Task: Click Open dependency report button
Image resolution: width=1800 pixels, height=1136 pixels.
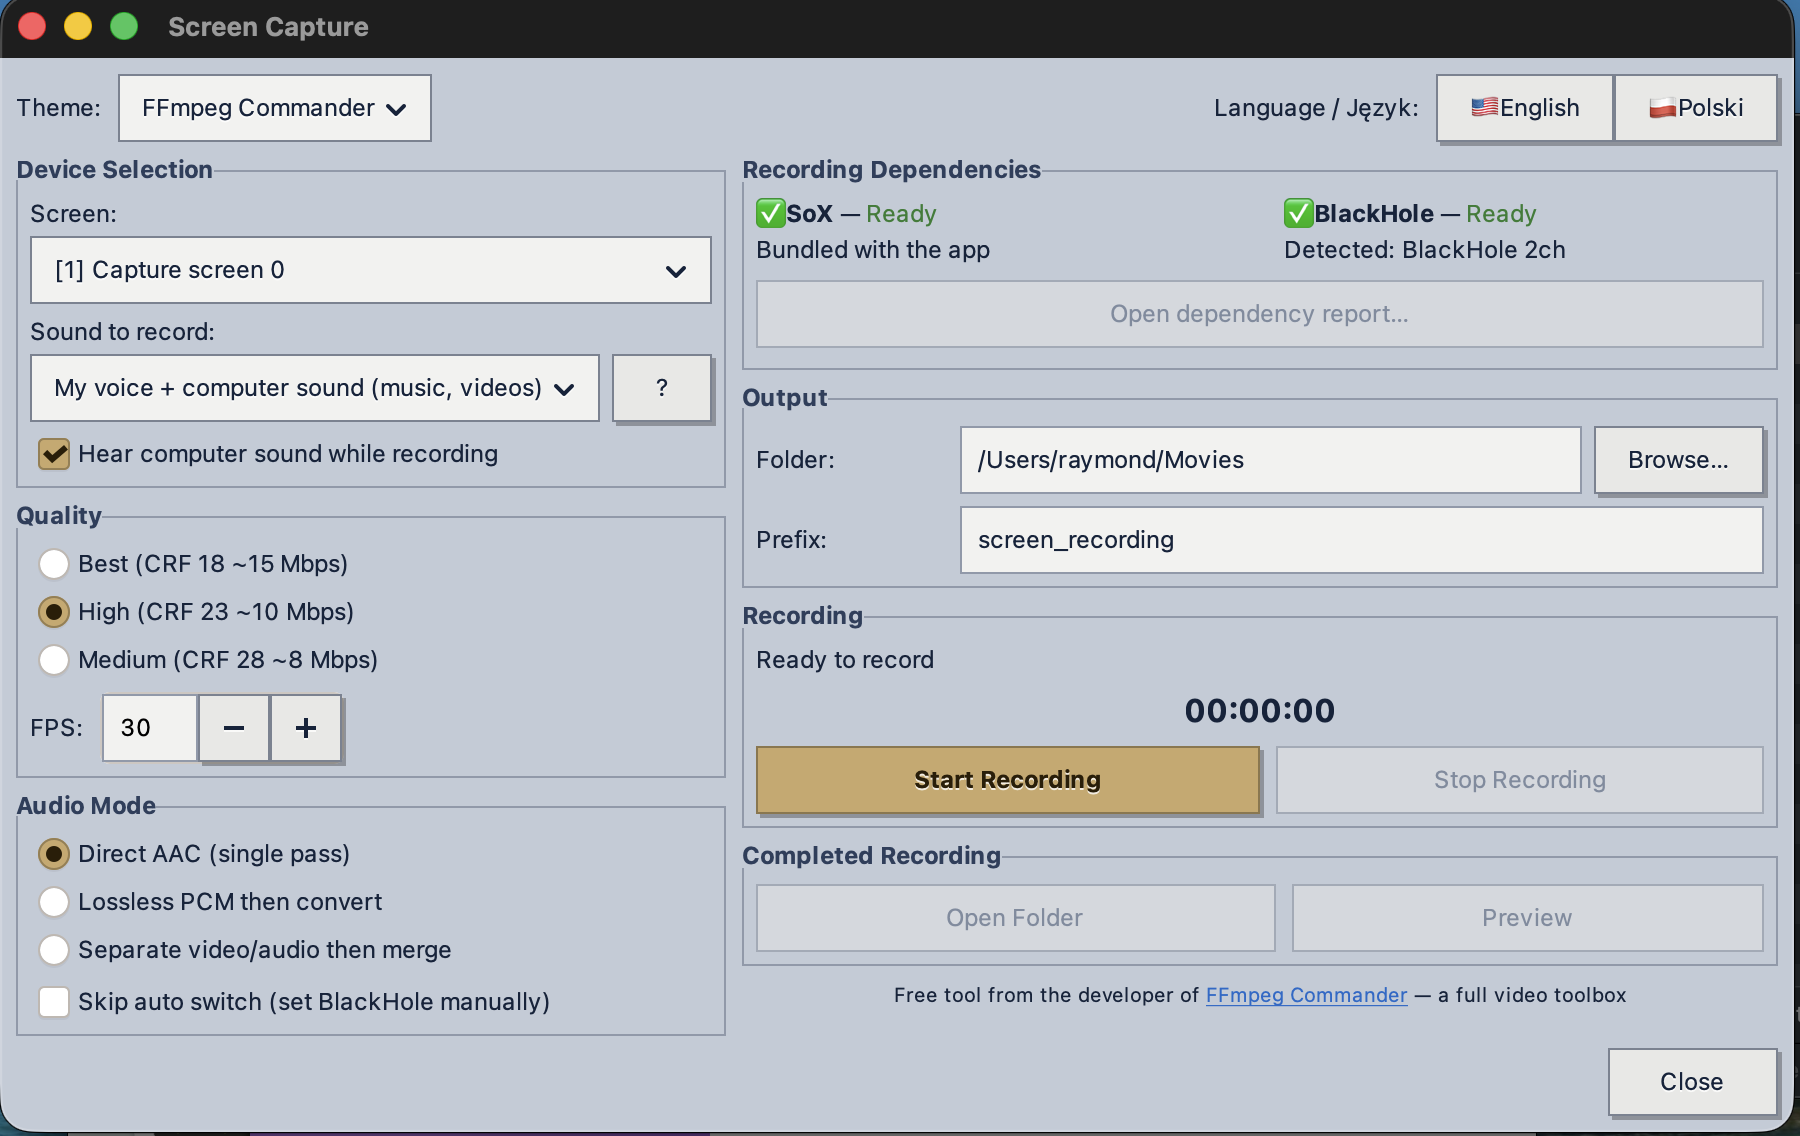Action: coord(1260,314)
